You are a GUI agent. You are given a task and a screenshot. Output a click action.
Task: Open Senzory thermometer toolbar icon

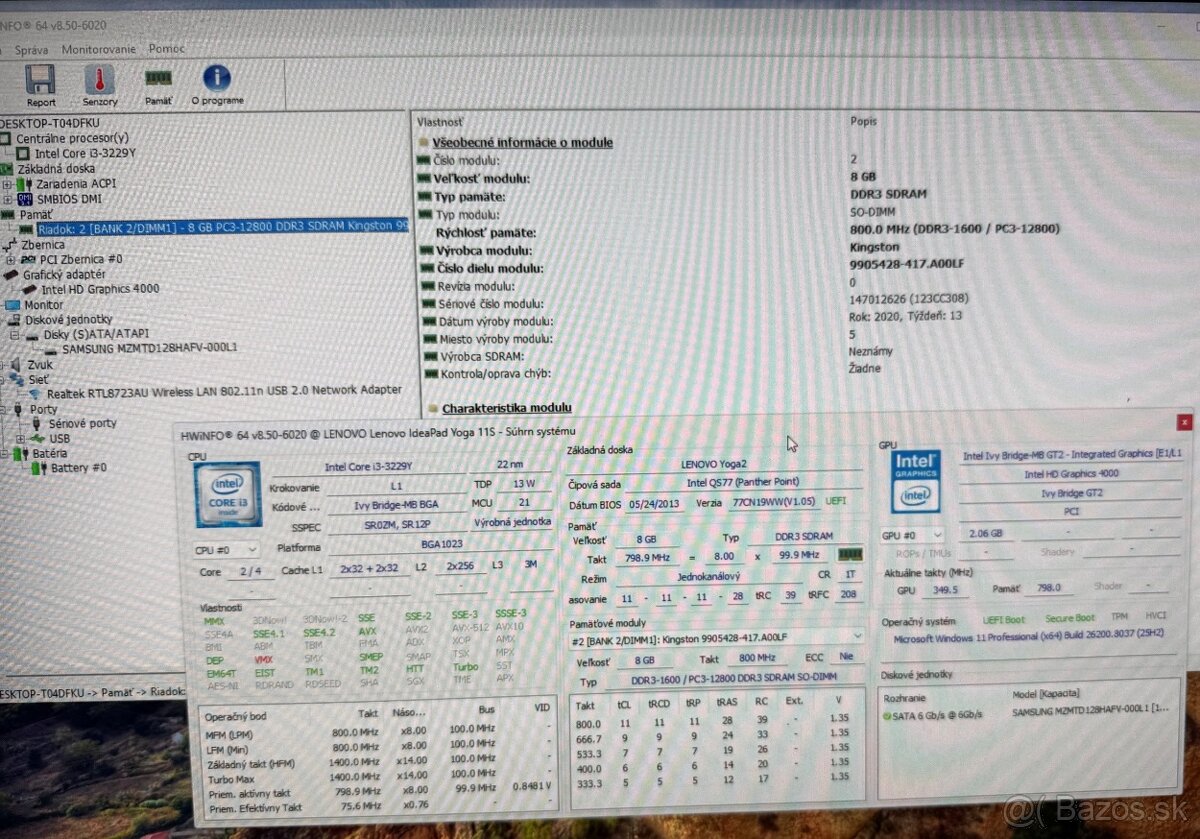99,80
